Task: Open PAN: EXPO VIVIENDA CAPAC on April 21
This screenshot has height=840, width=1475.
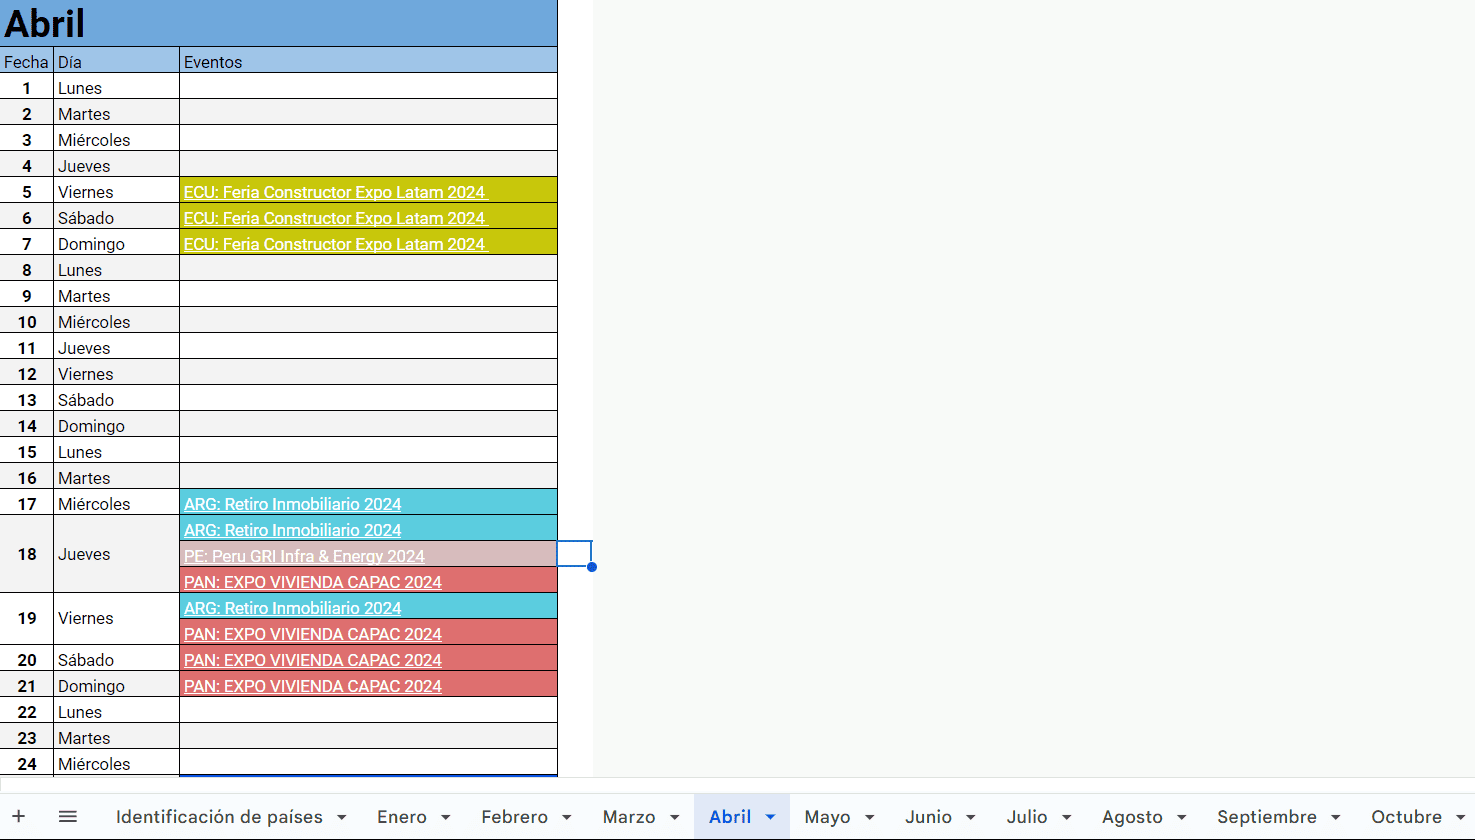Action: 312,686
